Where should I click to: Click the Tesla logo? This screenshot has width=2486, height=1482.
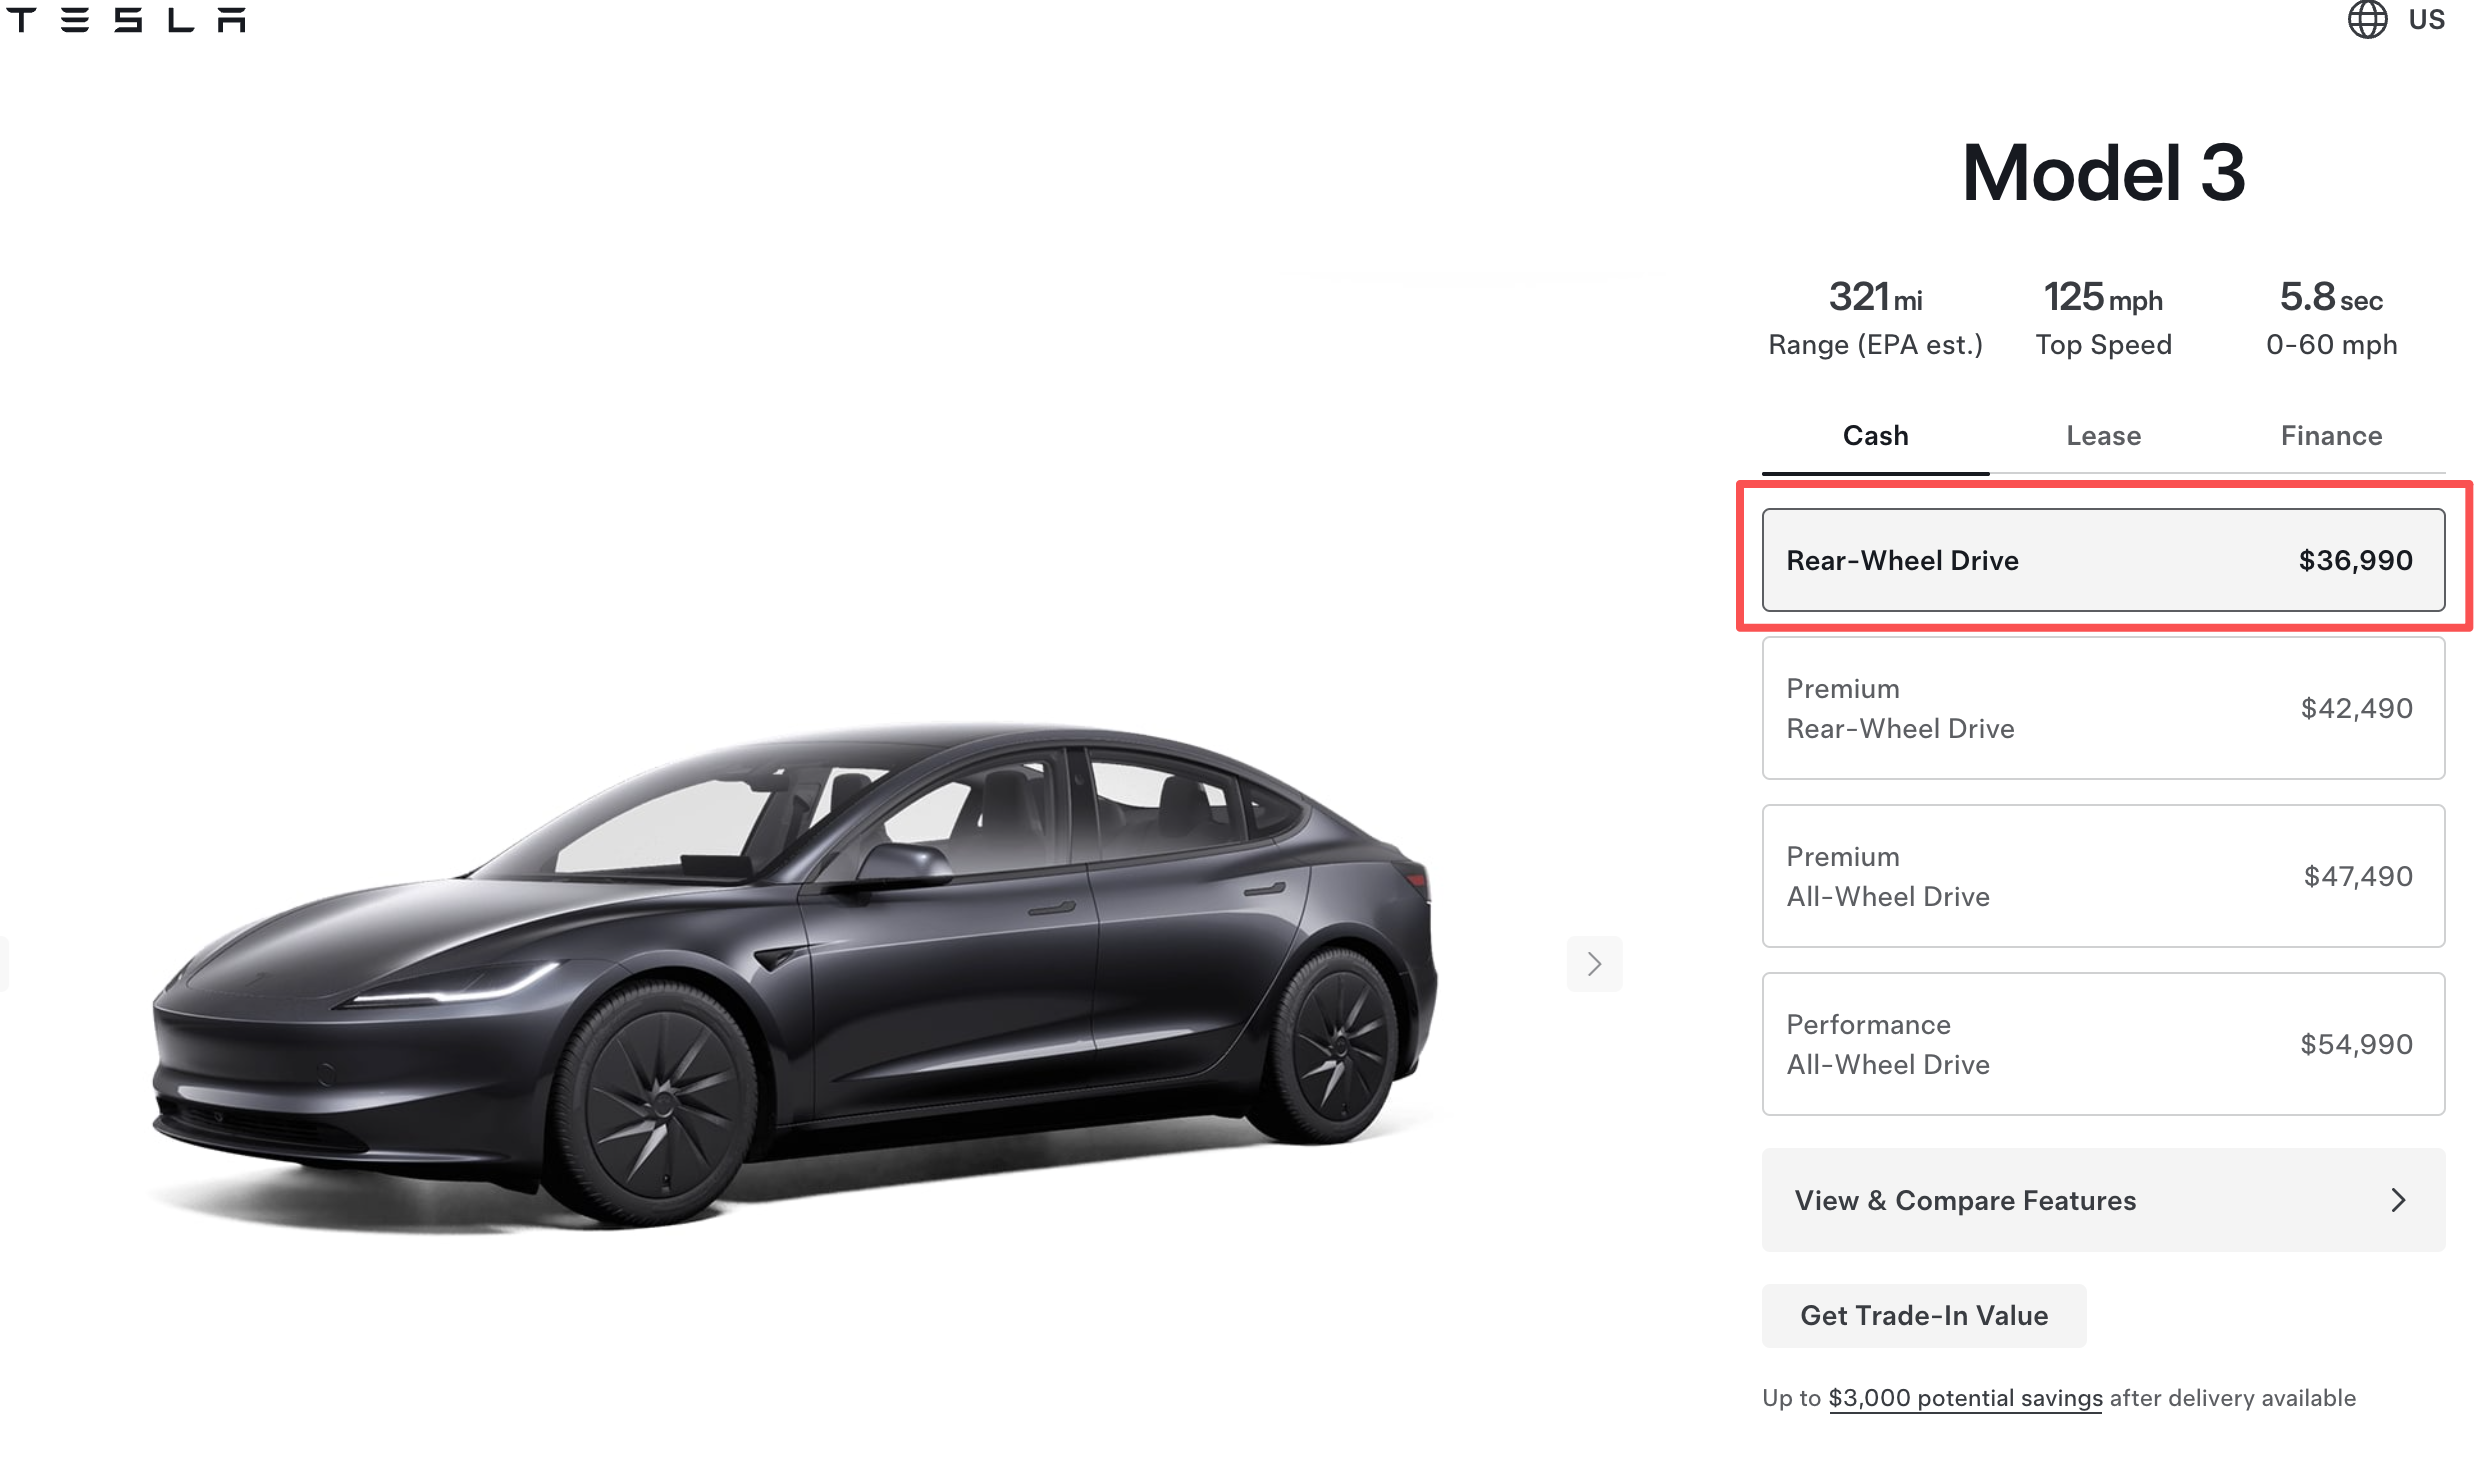click(126, 20)
